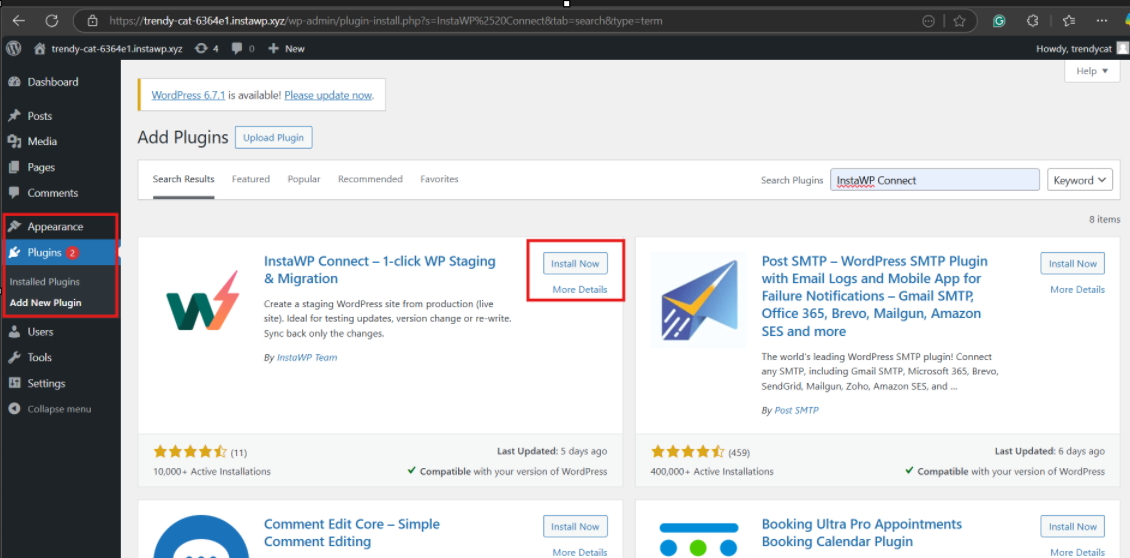Install the Booking Ultra Pro plugin
This screenshot has width=1130, height=558.
coord(1073,527)
